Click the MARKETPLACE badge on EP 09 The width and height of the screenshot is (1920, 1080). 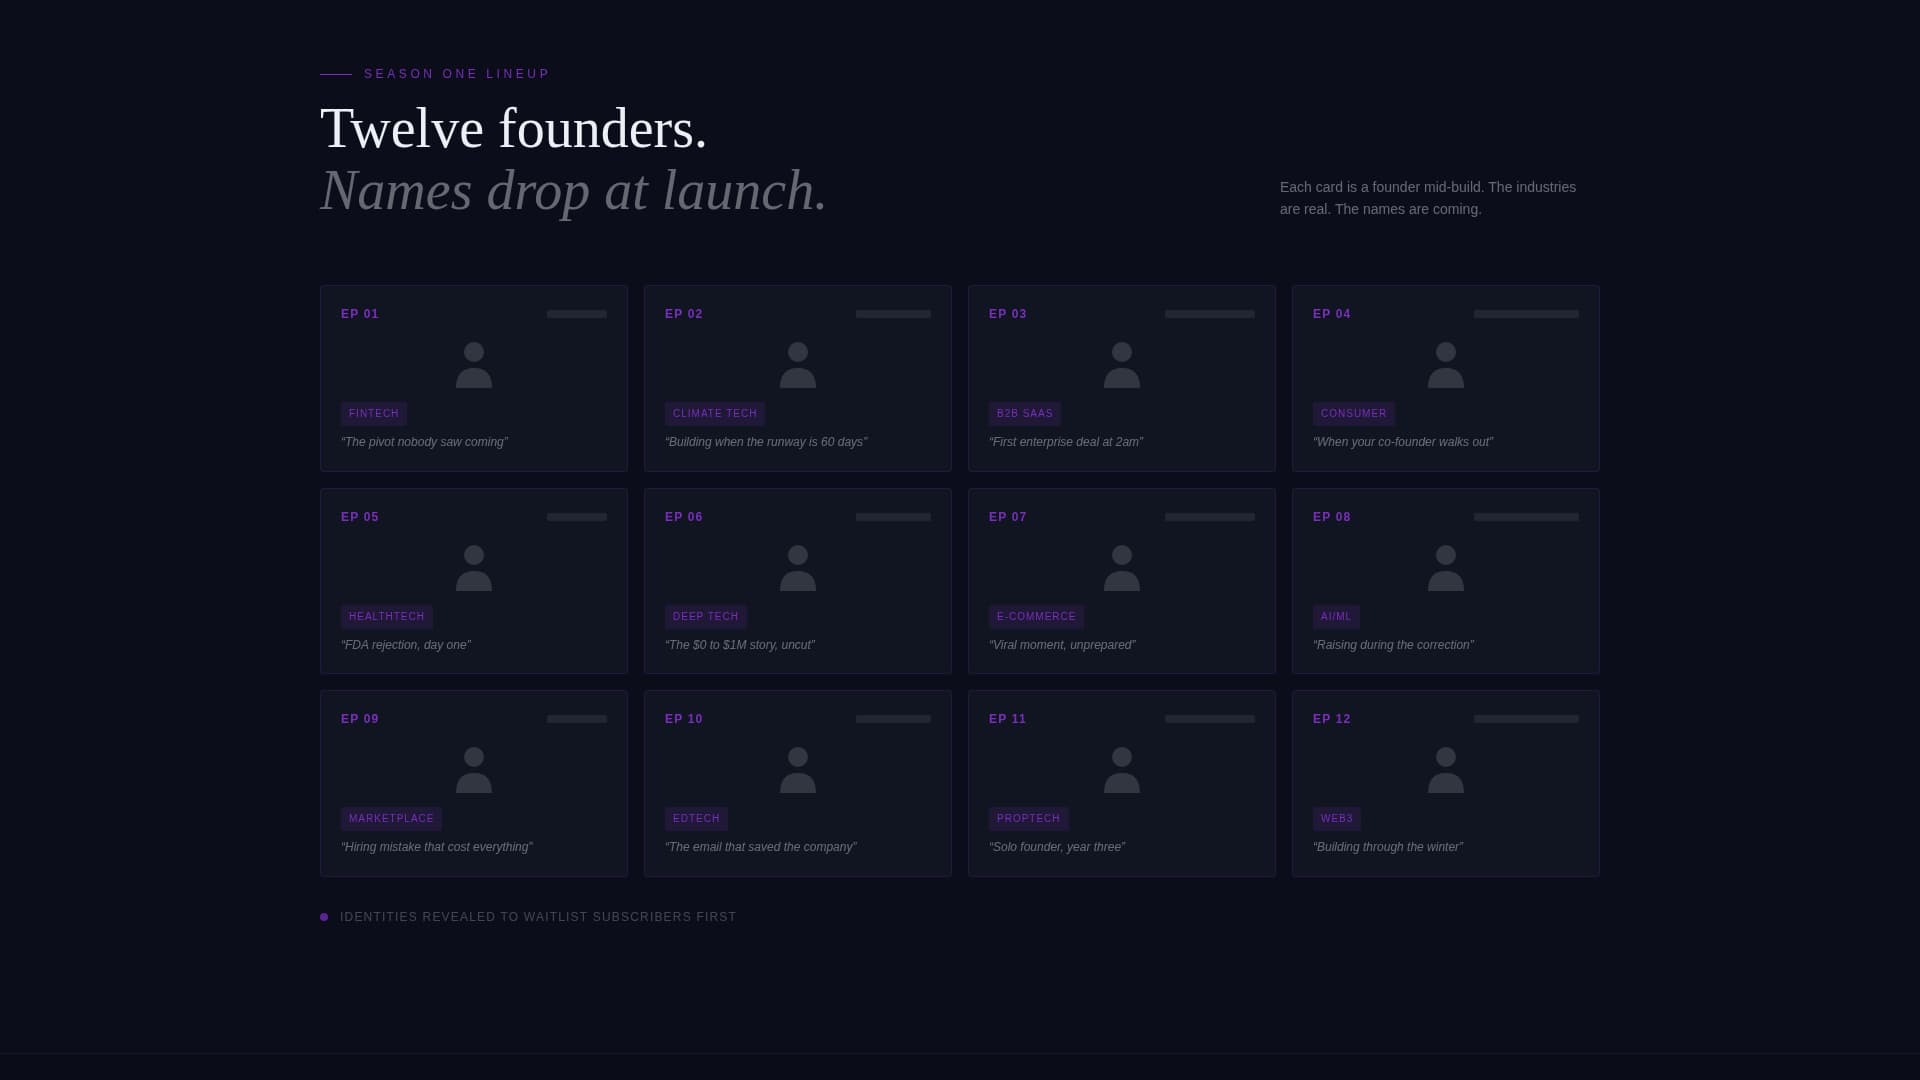click(391, 818)
